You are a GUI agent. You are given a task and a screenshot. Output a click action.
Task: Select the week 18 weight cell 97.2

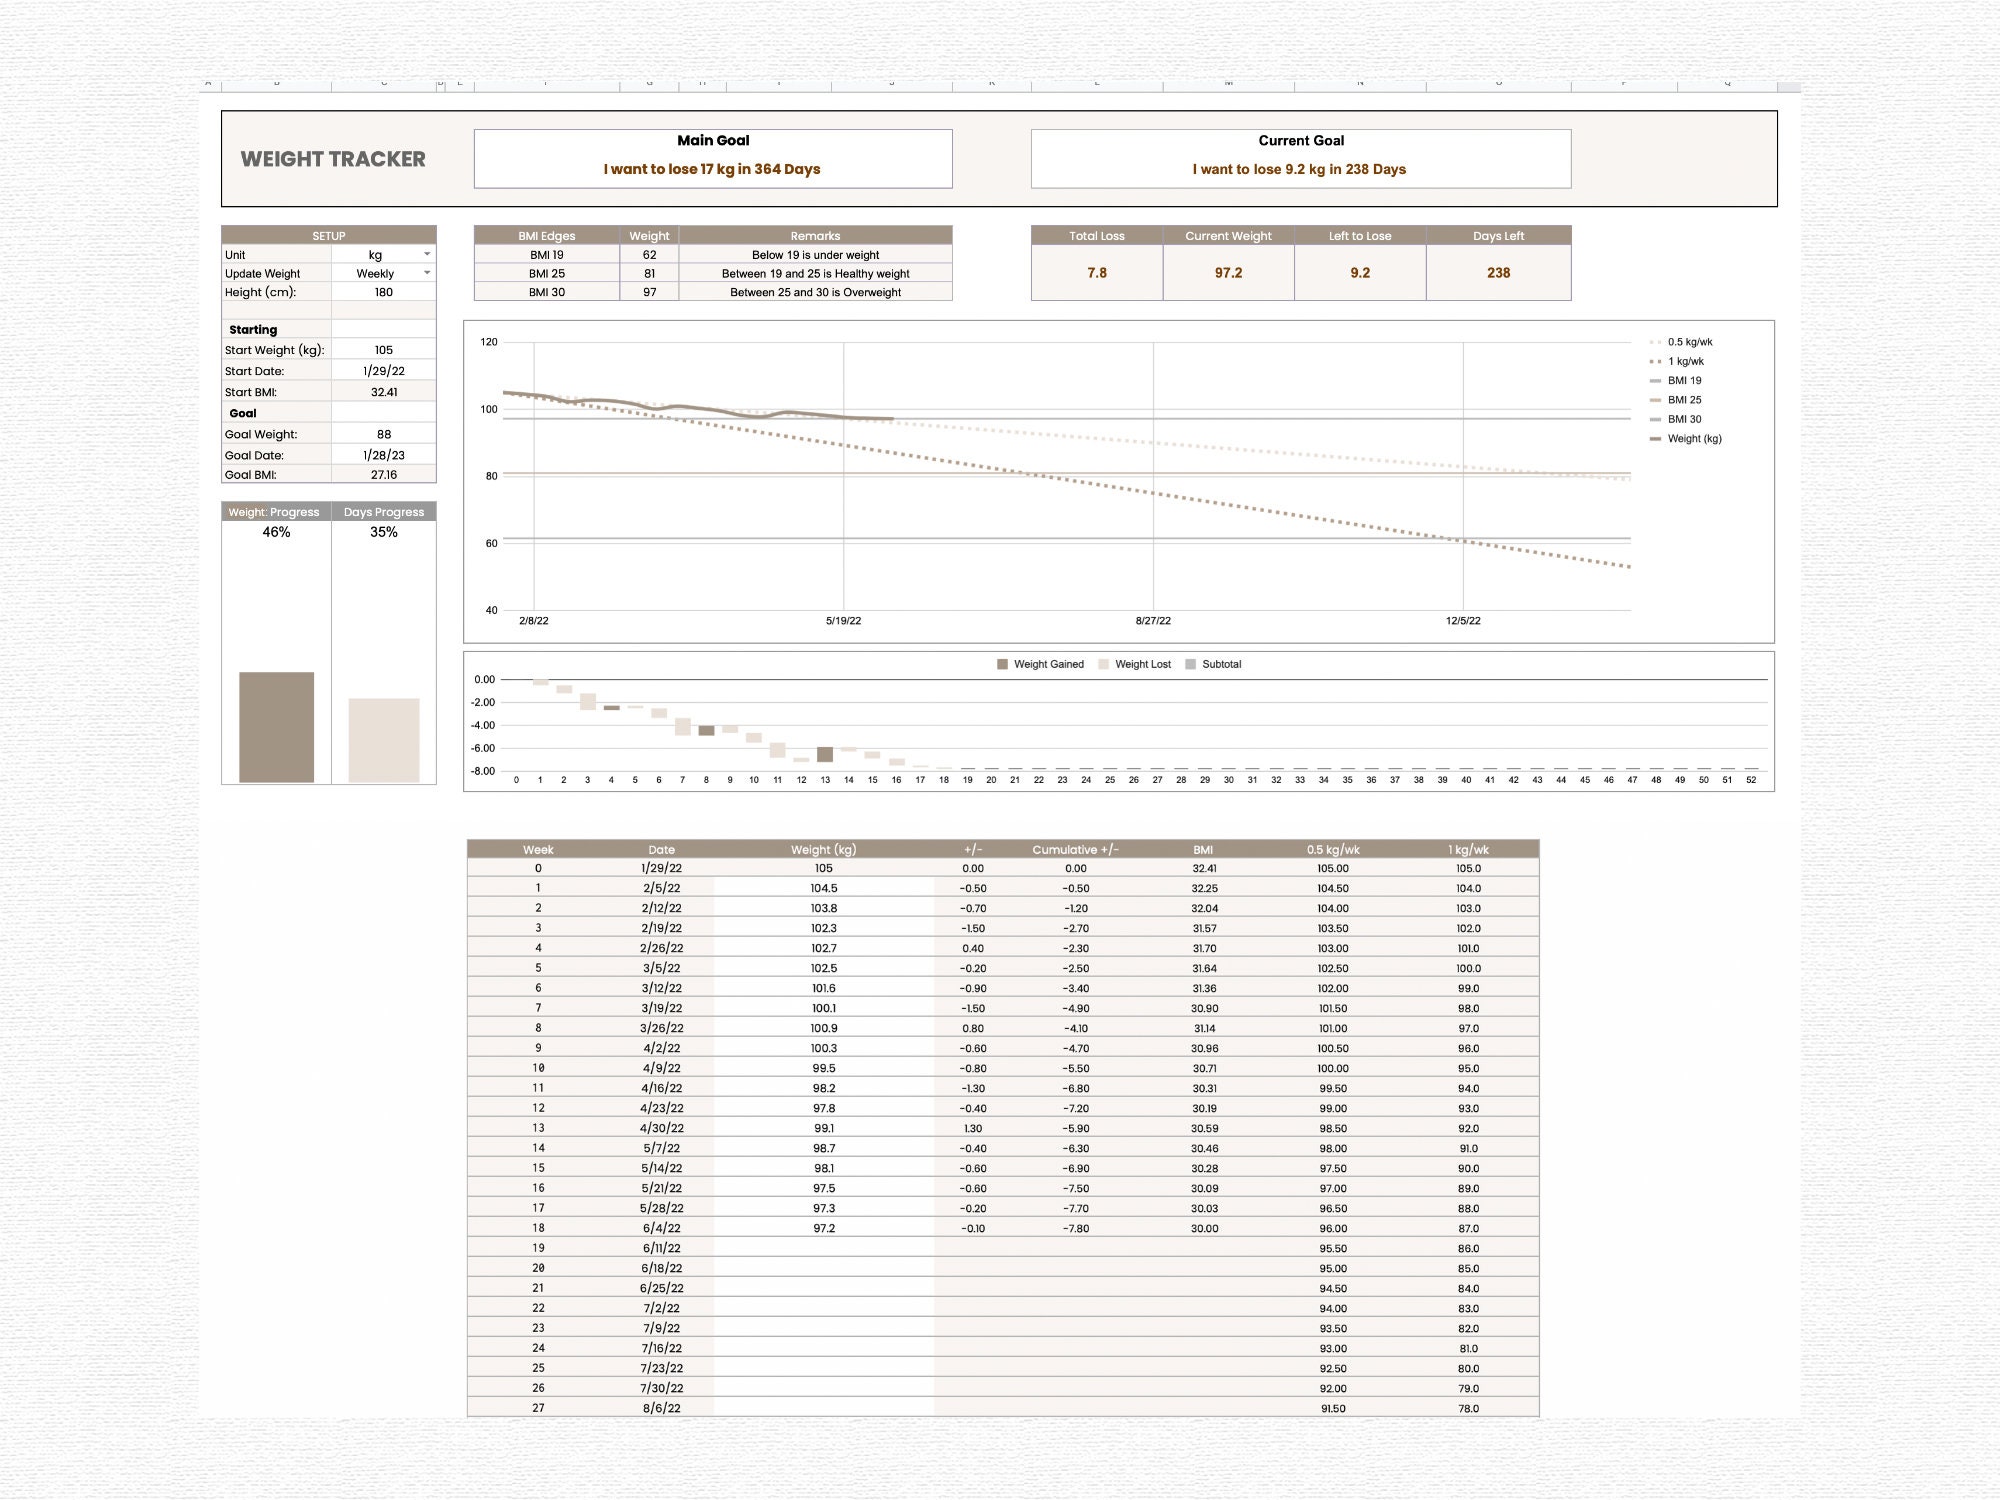pos(822,1228)
